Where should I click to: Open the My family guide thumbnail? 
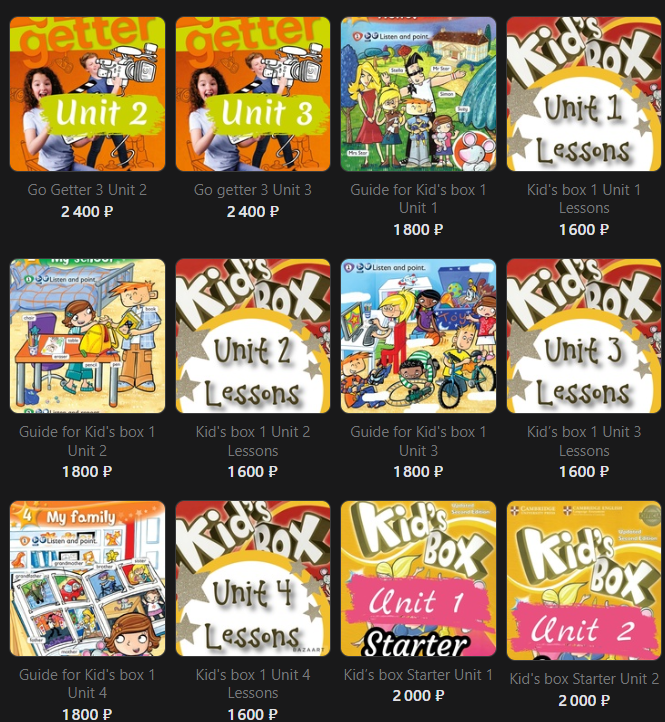87,578
